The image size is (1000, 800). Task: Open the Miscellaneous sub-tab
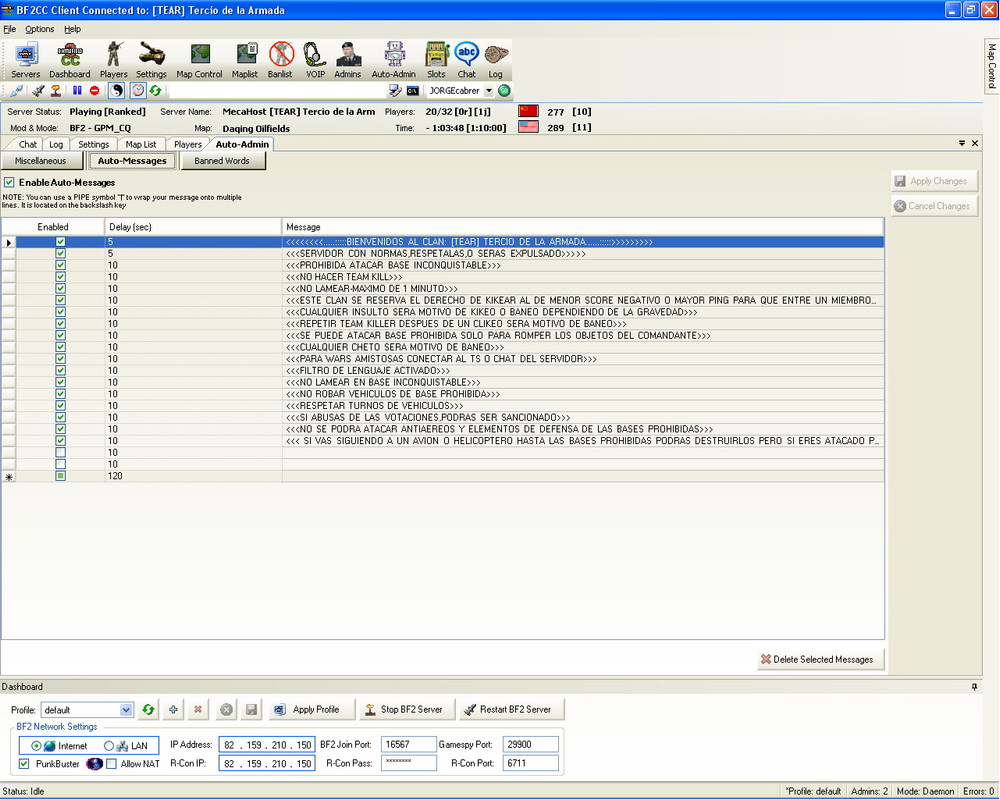click(x=41, y=161)
